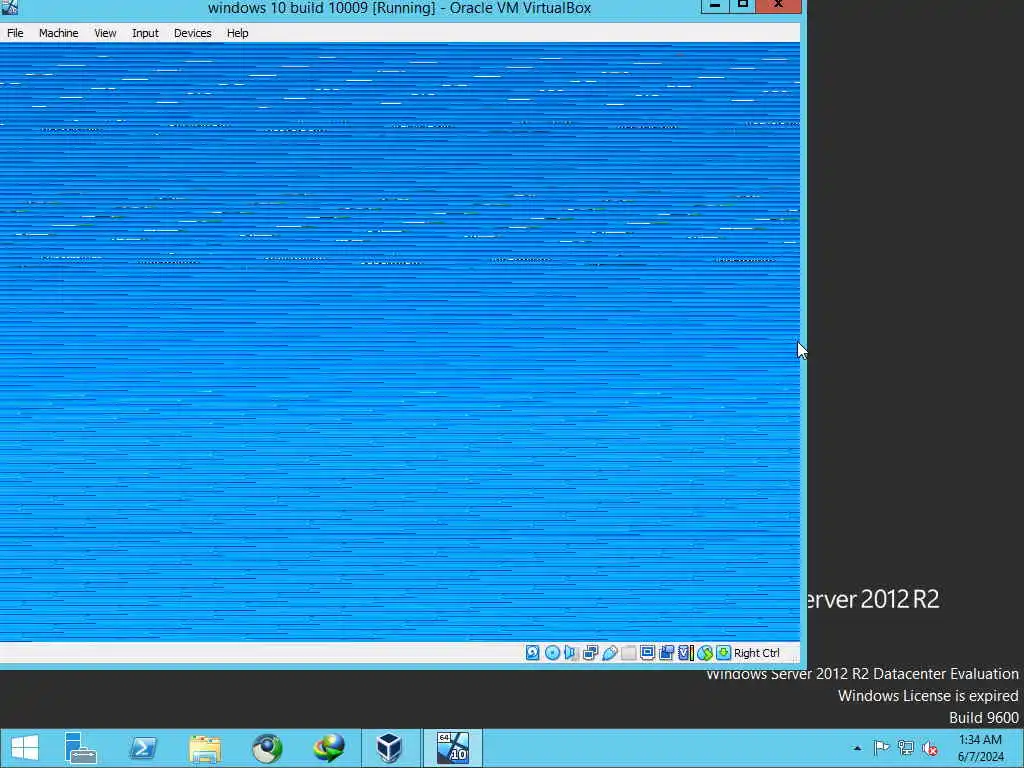Open the Windows Start button
Image resolution: width=1024 pixels, height=768 pixels.
click(x=25, y=748)
